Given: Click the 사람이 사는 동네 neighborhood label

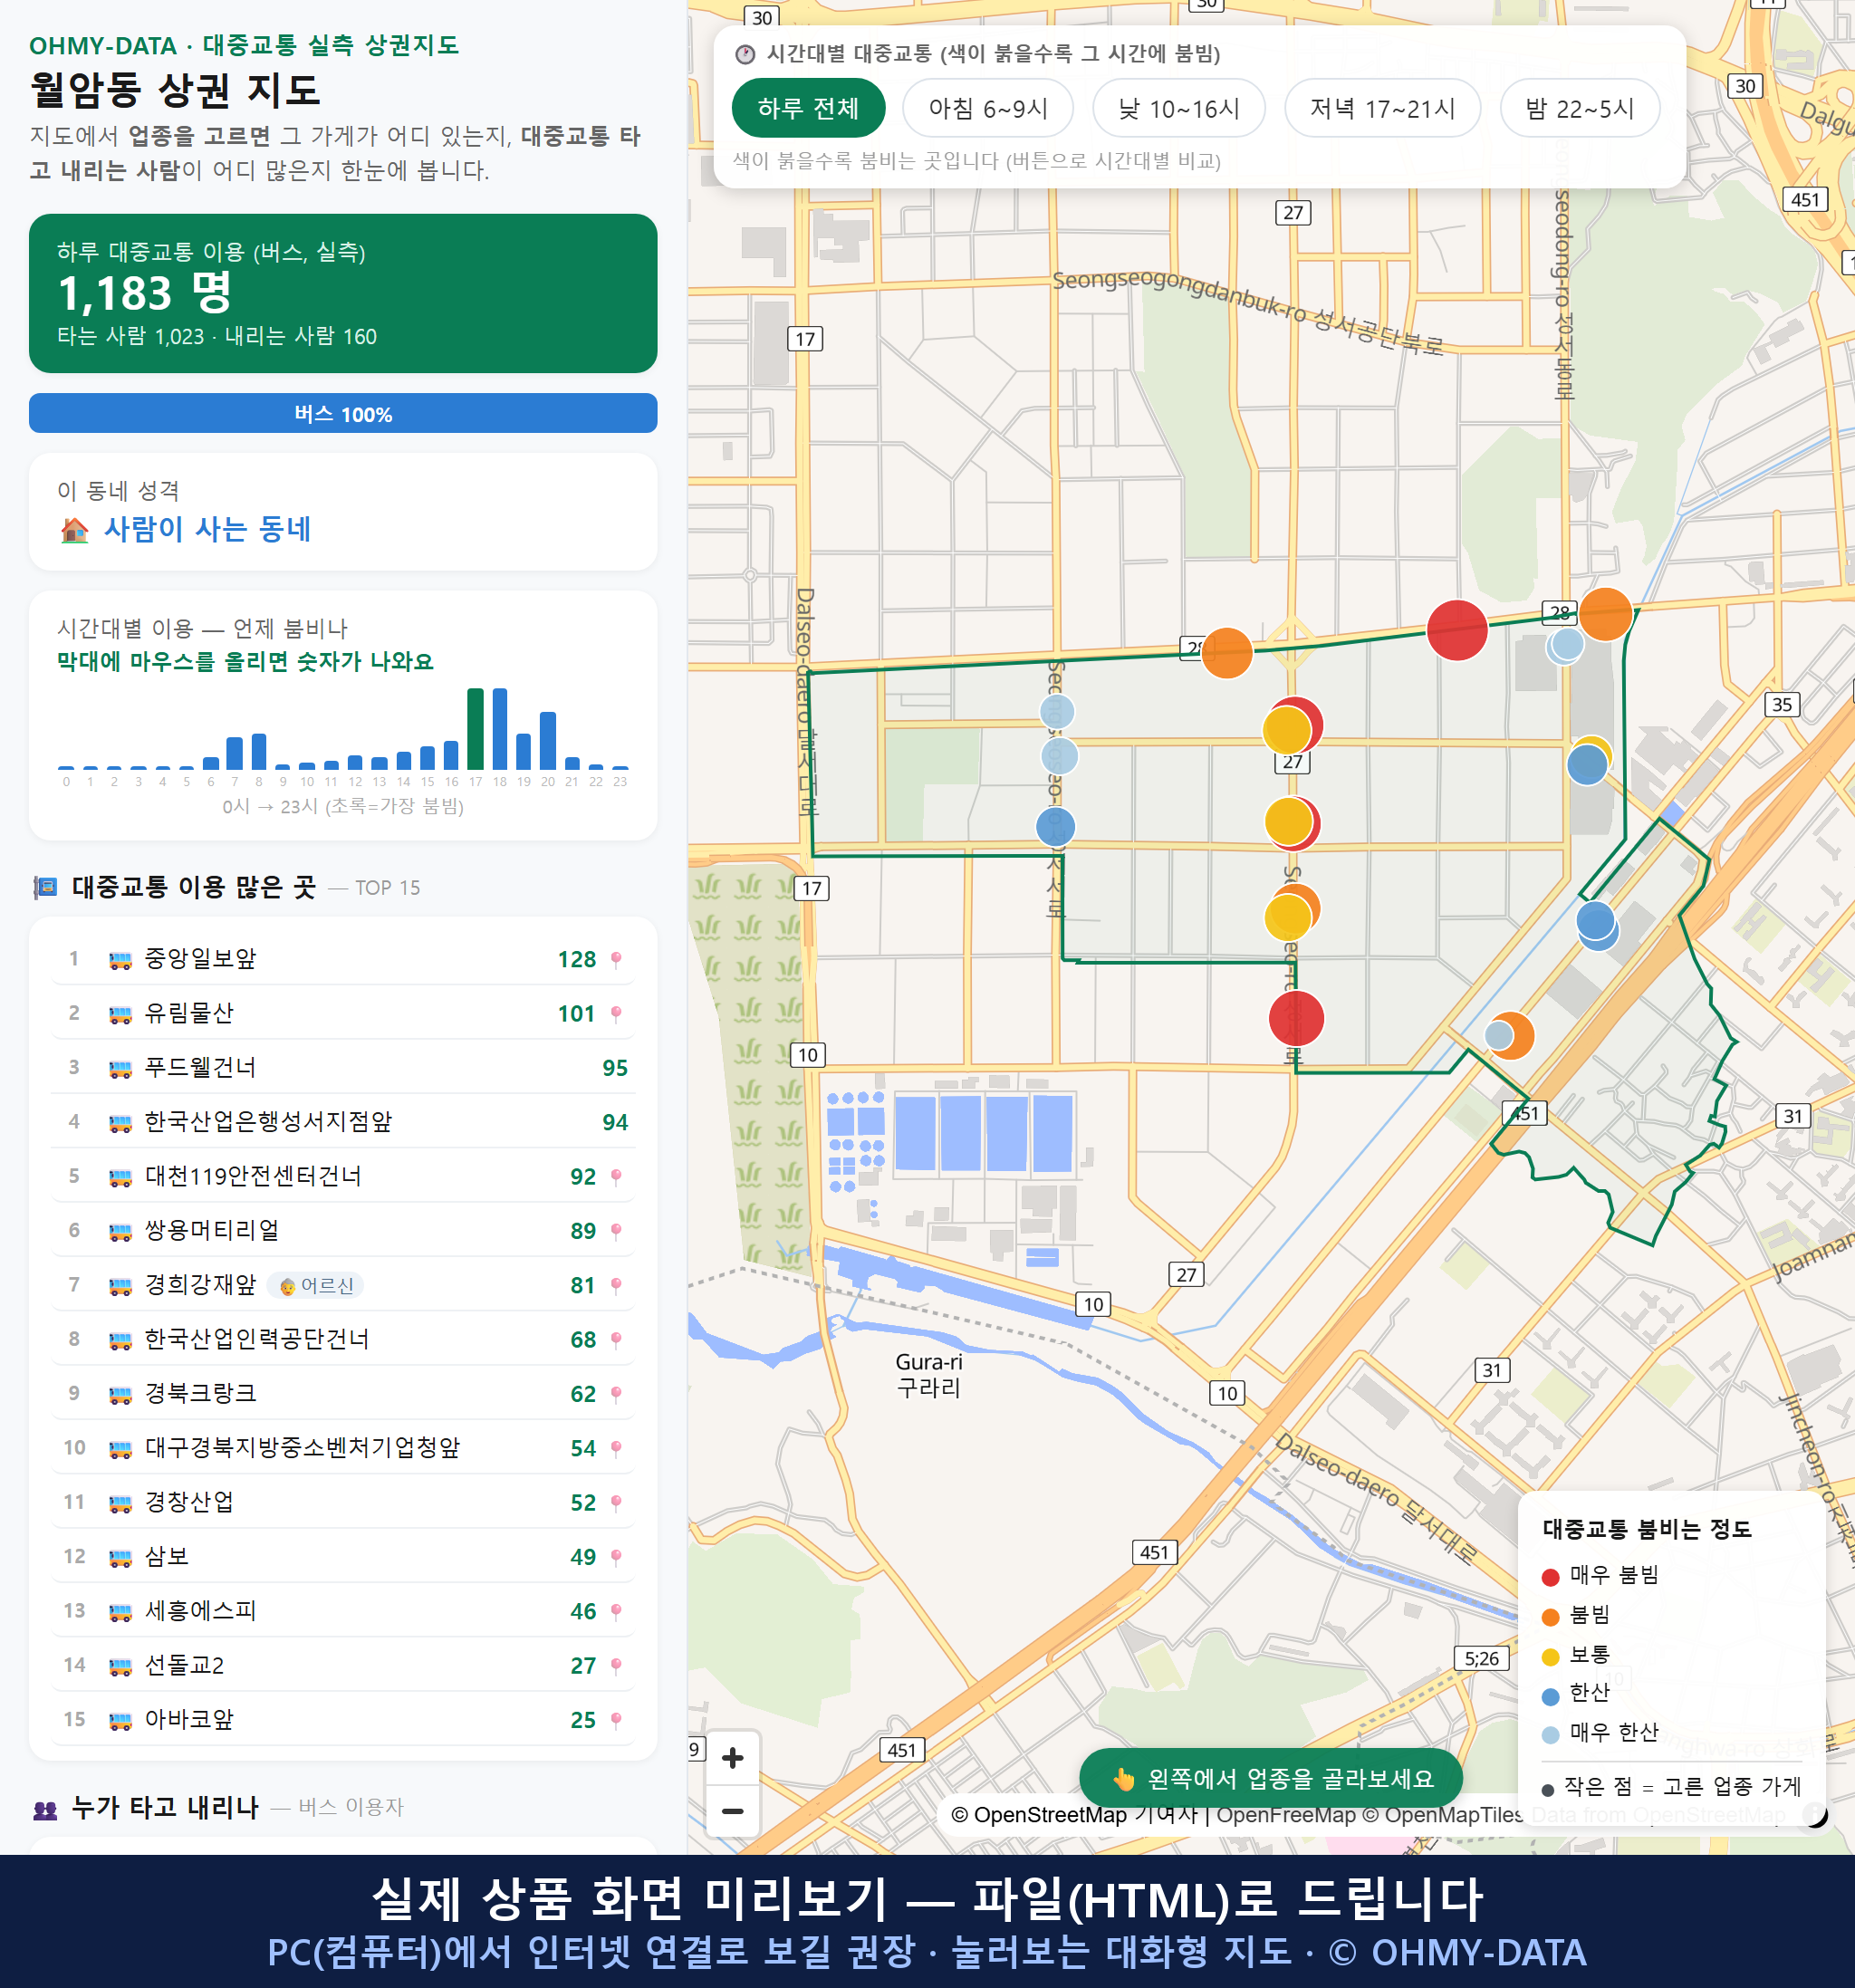Looking at the screenshot, I should [208, 529].
